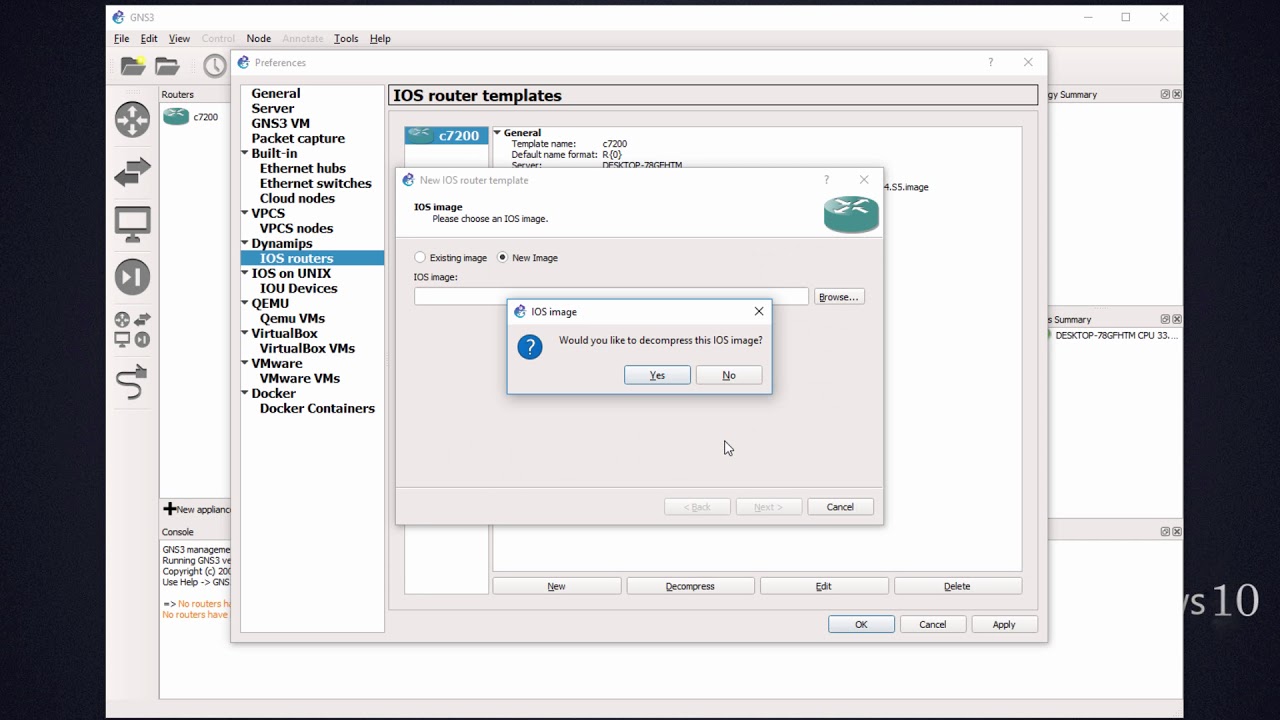Select IOU Devices in the preferences tree
Screen dimensions: 1280x720
point(299,288)
